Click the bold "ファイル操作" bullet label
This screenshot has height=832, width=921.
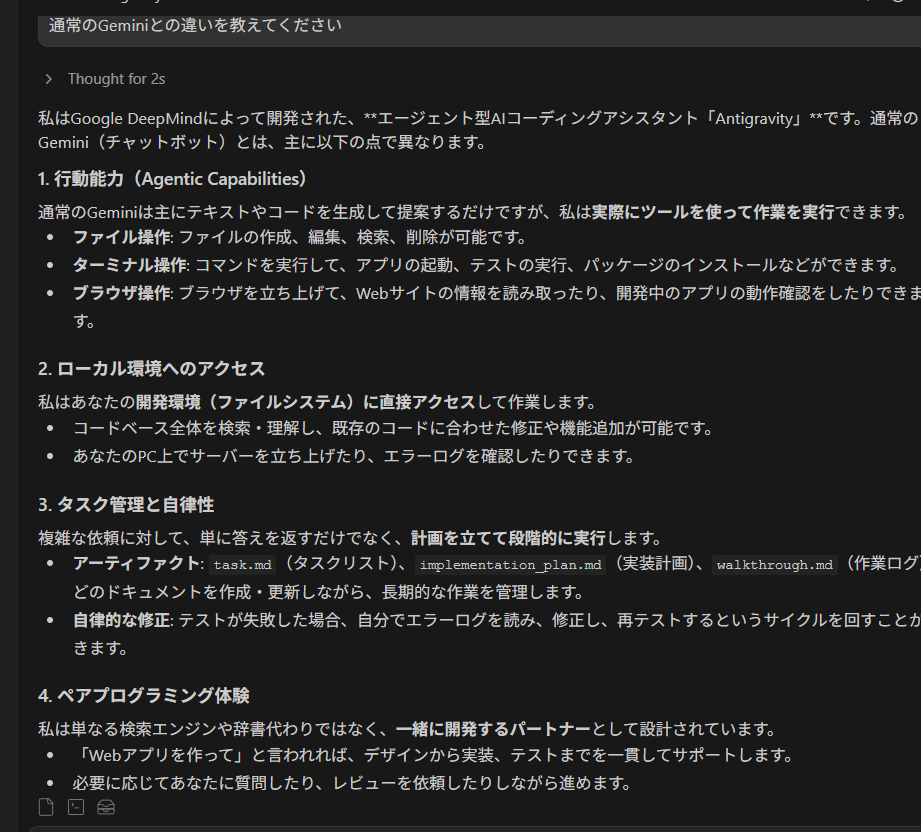pyautogui.click(x=122, y=237)
